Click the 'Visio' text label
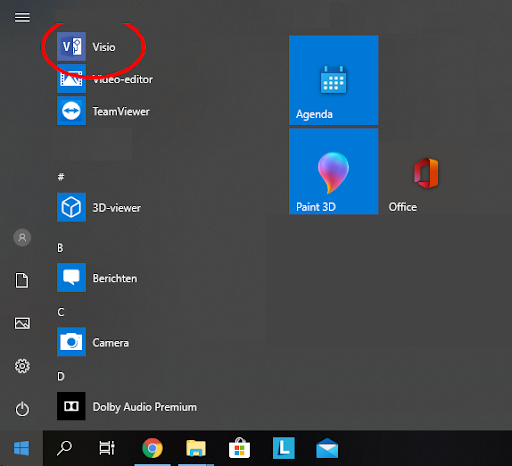The height and width of the screenshot is (466, 512). 104,47
